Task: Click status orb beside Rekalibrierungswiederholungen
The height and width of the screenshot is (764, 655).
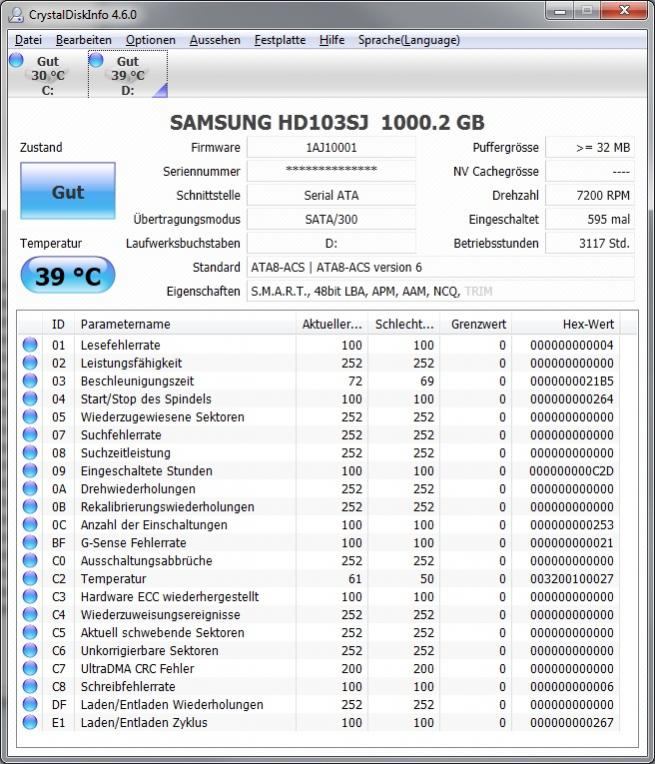Action: coord(30,507)
